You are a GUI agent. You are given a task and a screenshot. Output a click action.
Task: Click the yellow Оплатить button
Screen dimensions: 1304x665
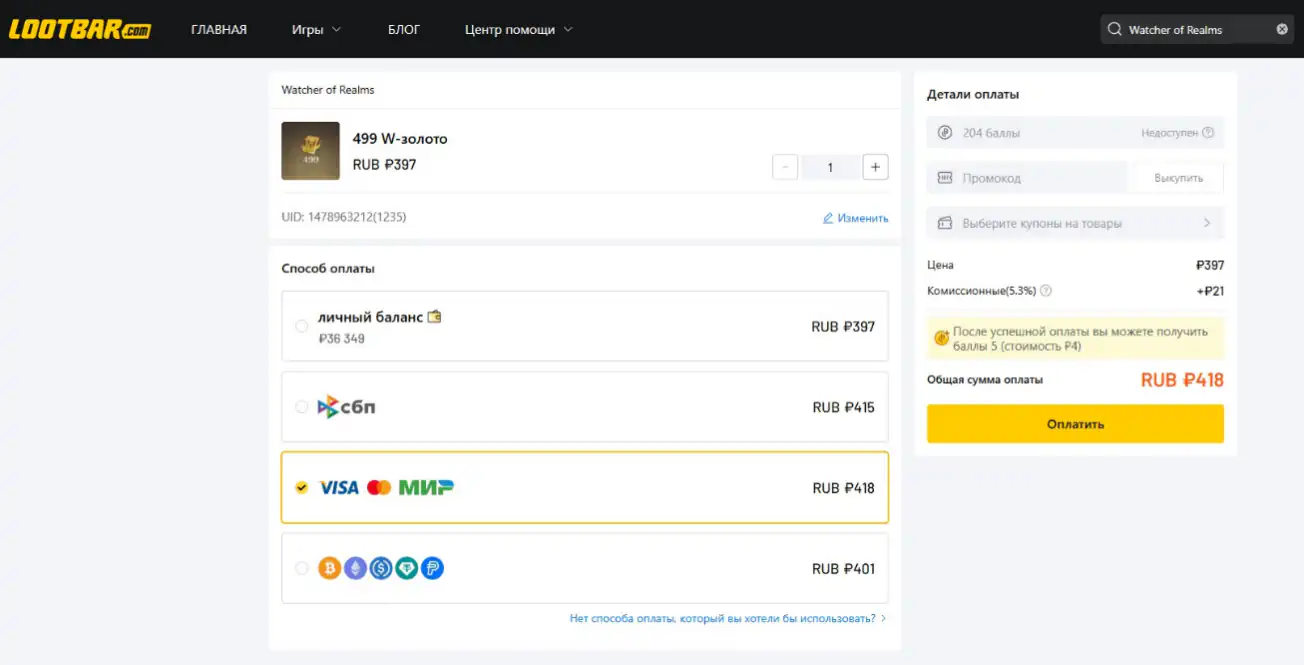point(1075,424)
